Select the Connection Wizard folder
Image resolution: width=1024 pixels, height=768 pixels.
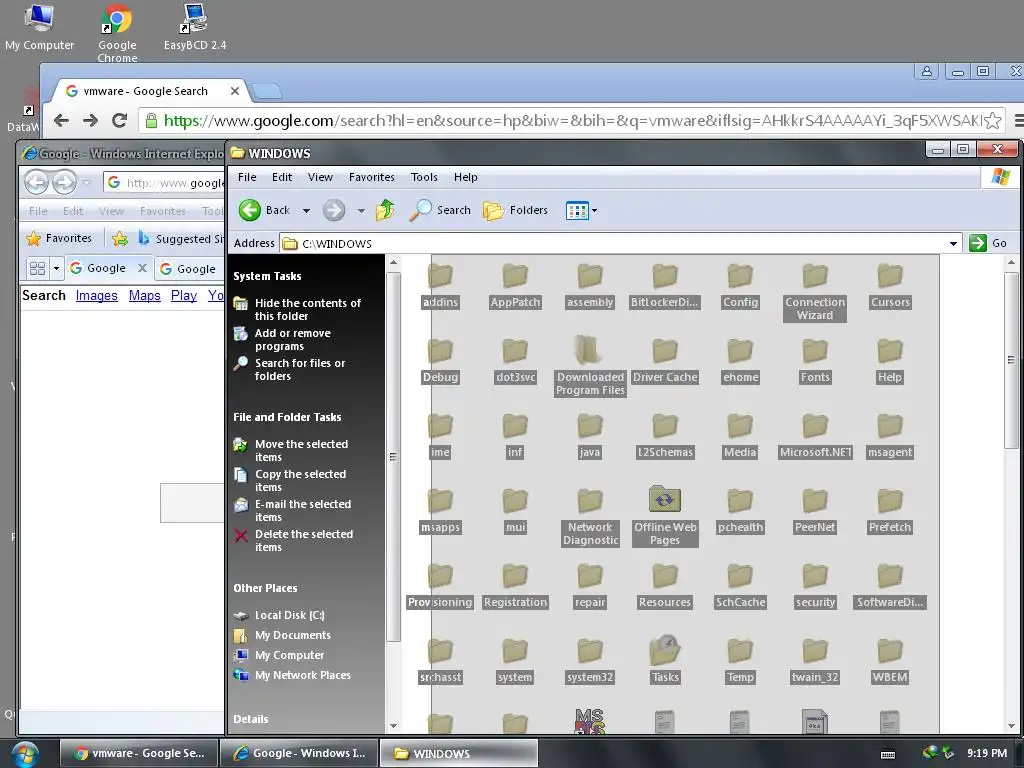pyautogui.click(x=815, y=276)
